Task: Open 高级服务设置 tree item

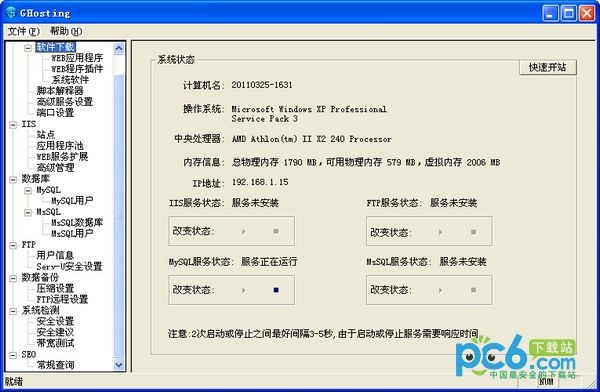Action: coord(65,102)
